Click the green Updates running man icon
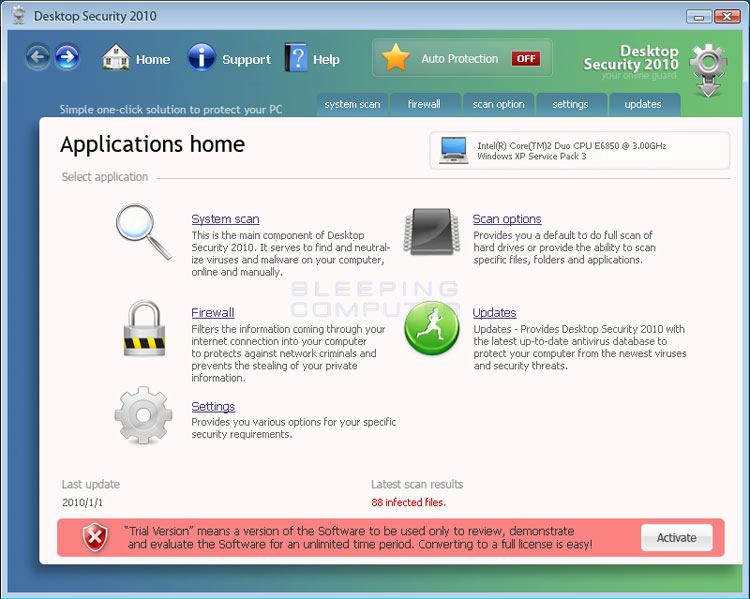This screenshot has width=750, height=599. tap(431, 328)
